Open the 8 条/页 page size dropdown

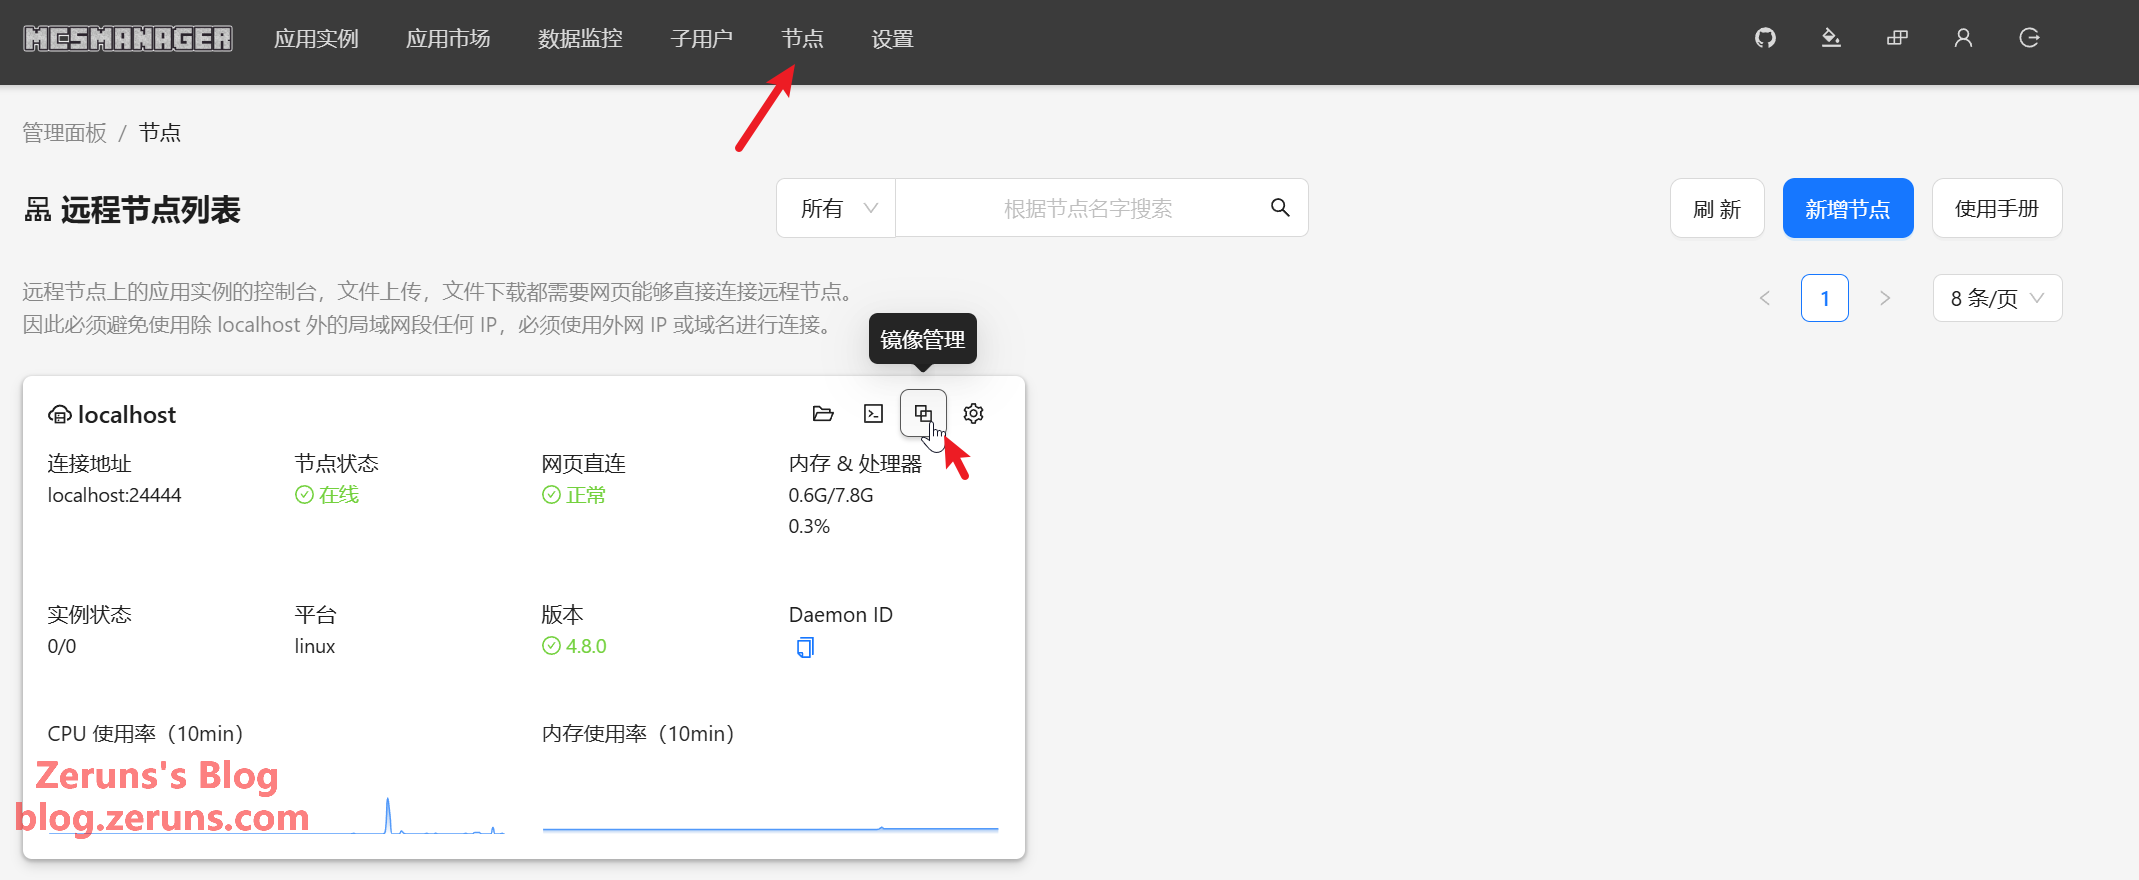coord(1996,298)
